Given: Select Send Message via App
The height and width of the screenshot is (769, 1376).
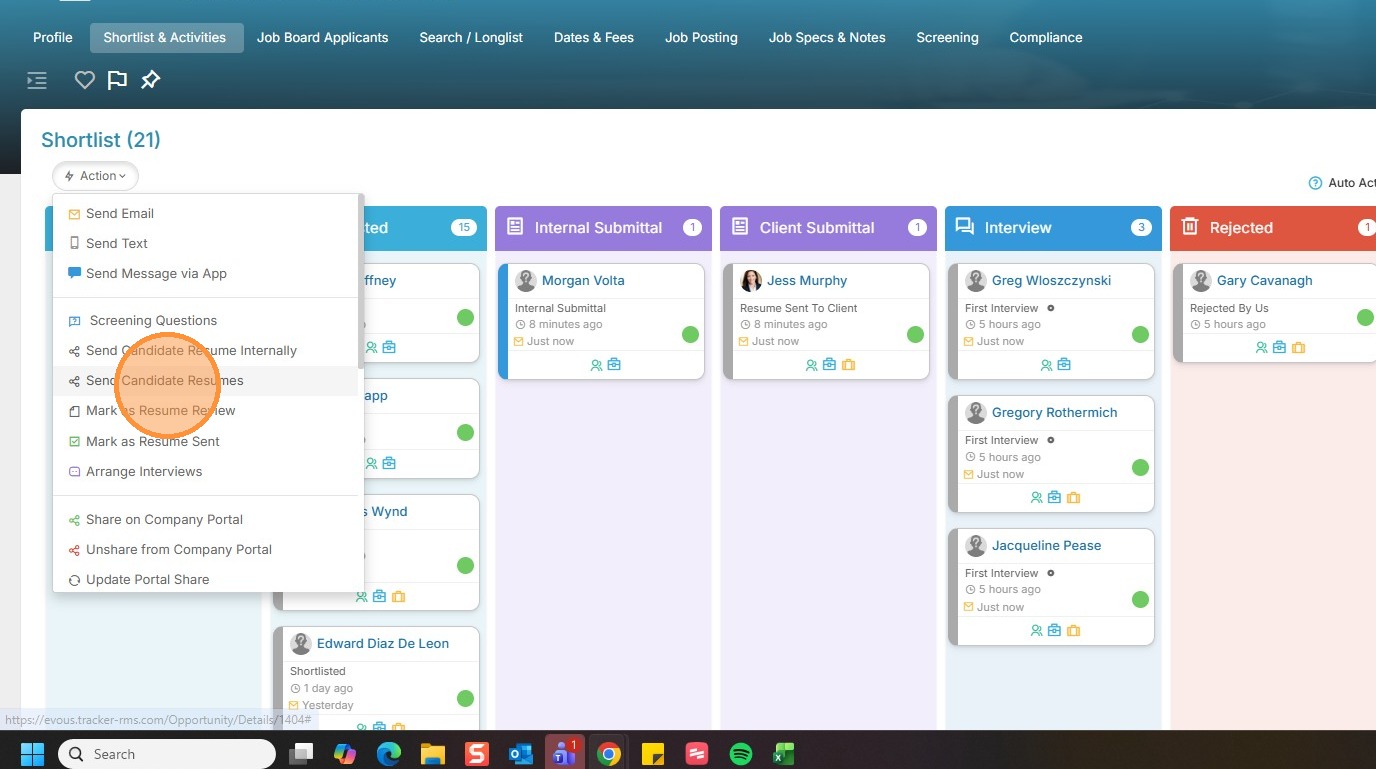Looking at the screenshot, I should [x=156, y=274].
